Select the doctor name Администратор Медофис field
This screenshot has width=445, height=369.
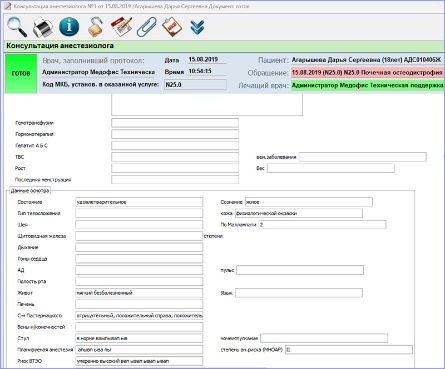[99, 72]
